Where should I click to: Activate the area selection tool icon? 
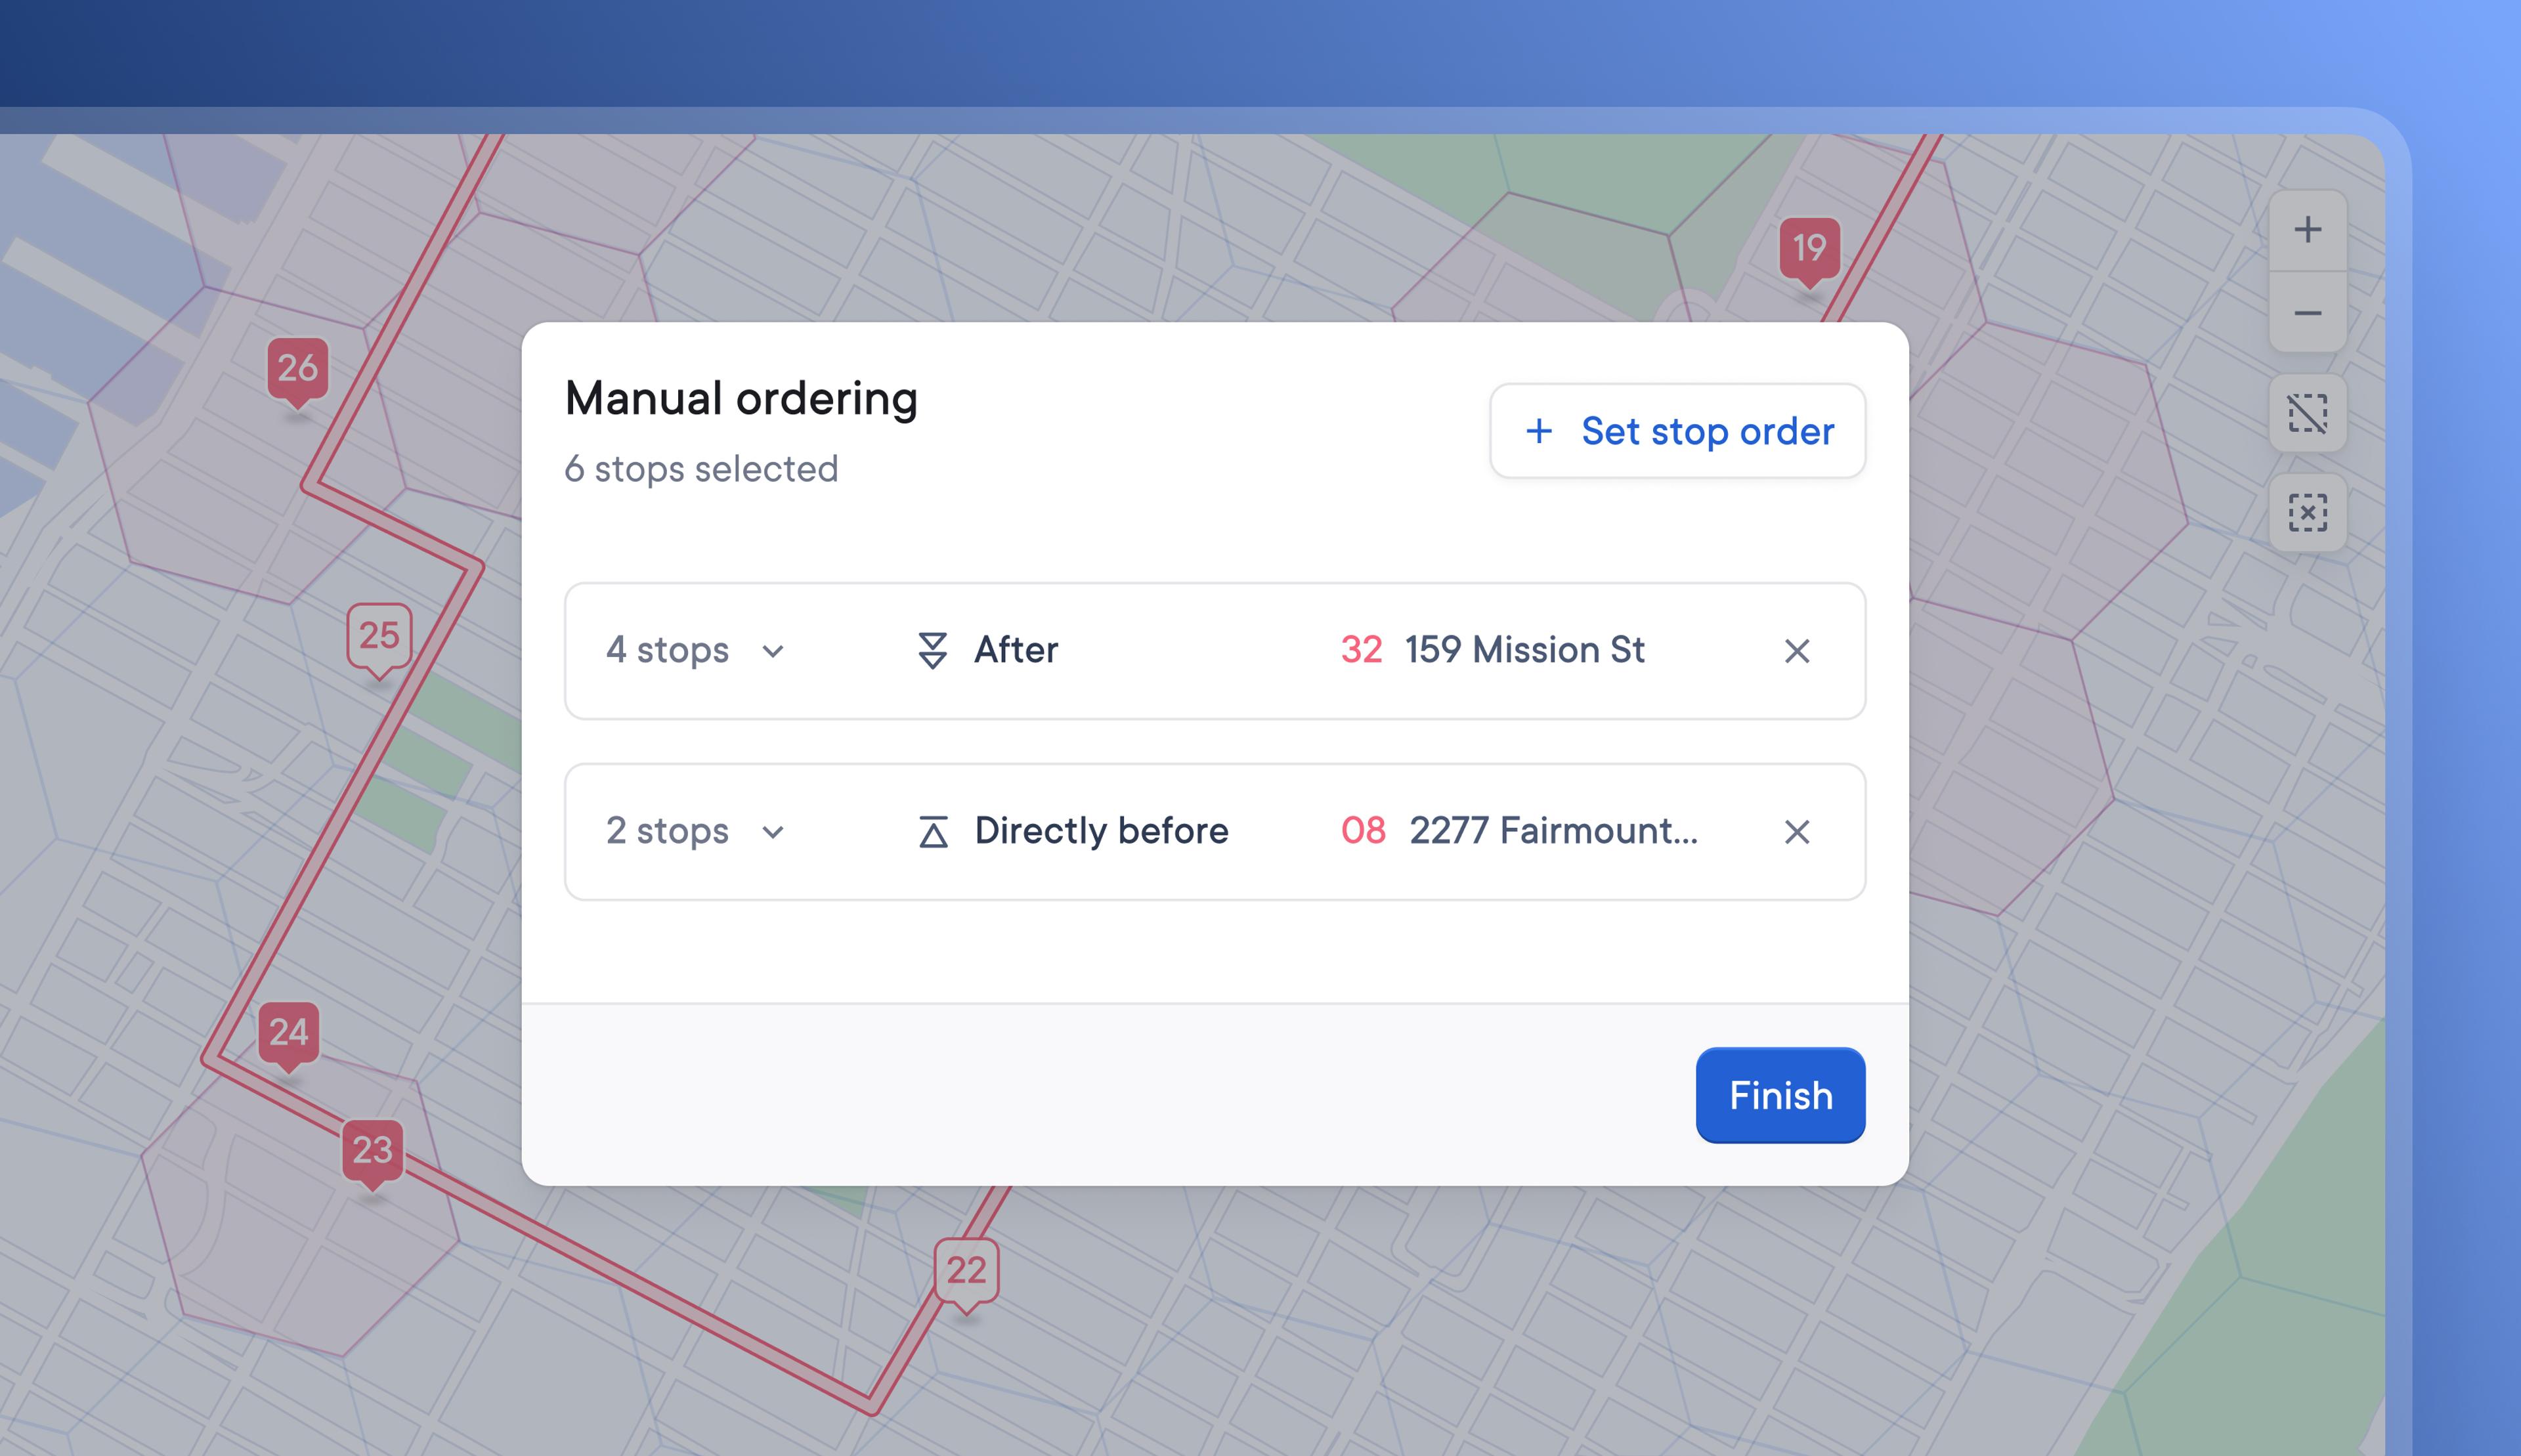click(x=2307, y=413)
